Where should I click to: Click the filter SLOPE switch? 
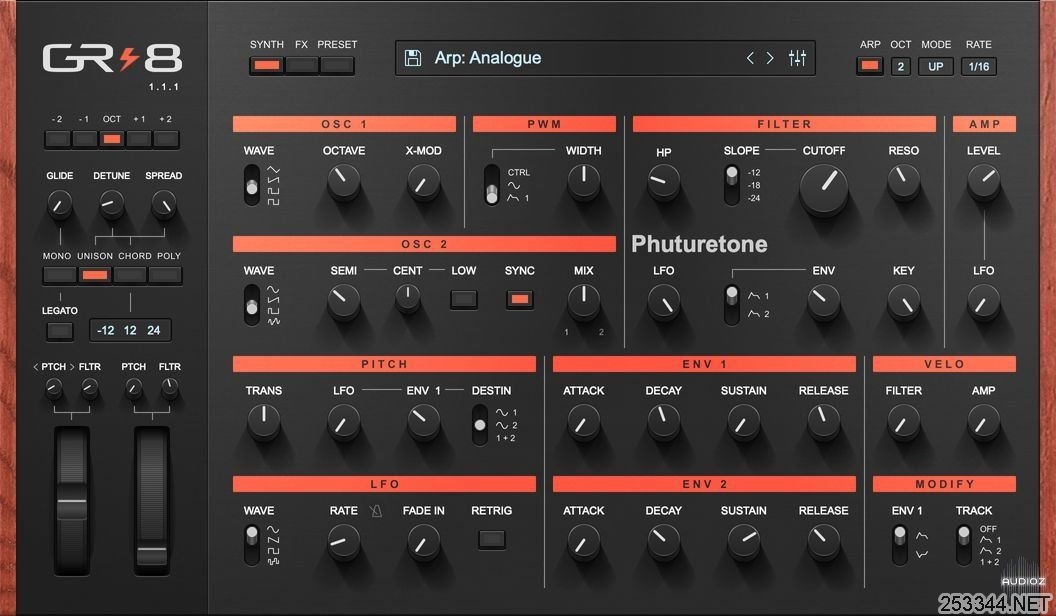731,184
